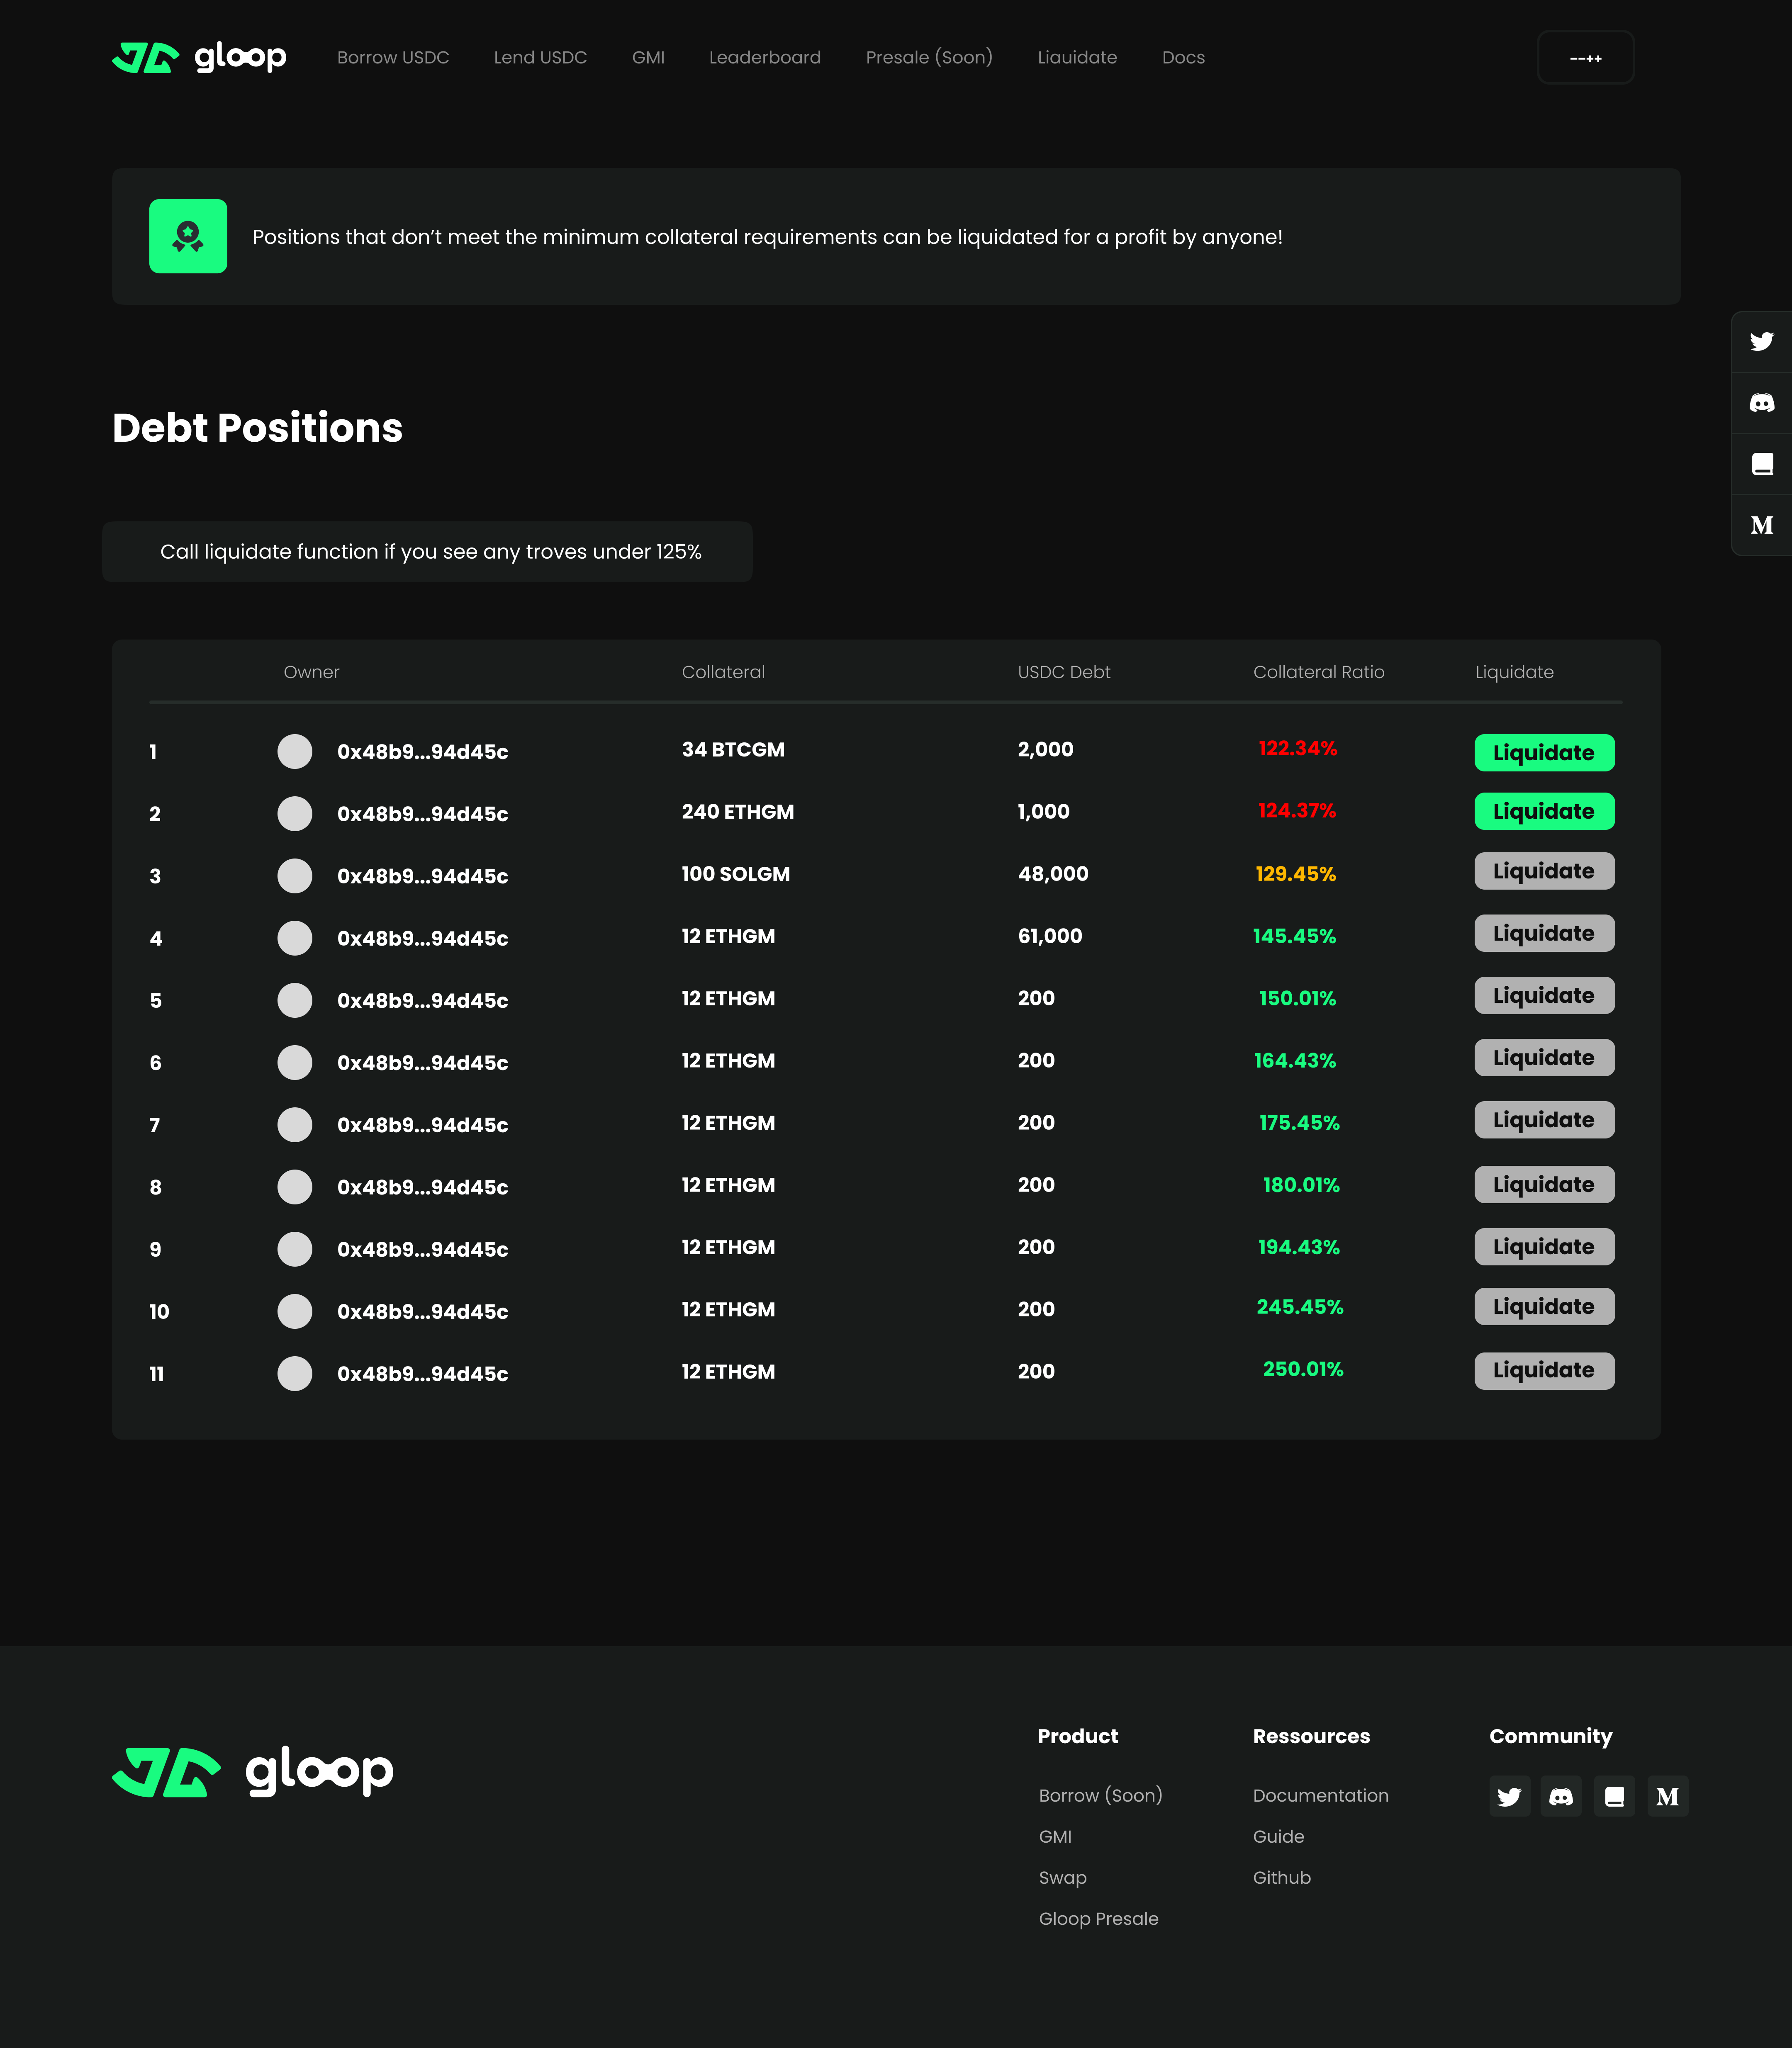1792x2048 pixels.
Task: Click the Twitter icon in the footer Community section
Action: 1510,1796
